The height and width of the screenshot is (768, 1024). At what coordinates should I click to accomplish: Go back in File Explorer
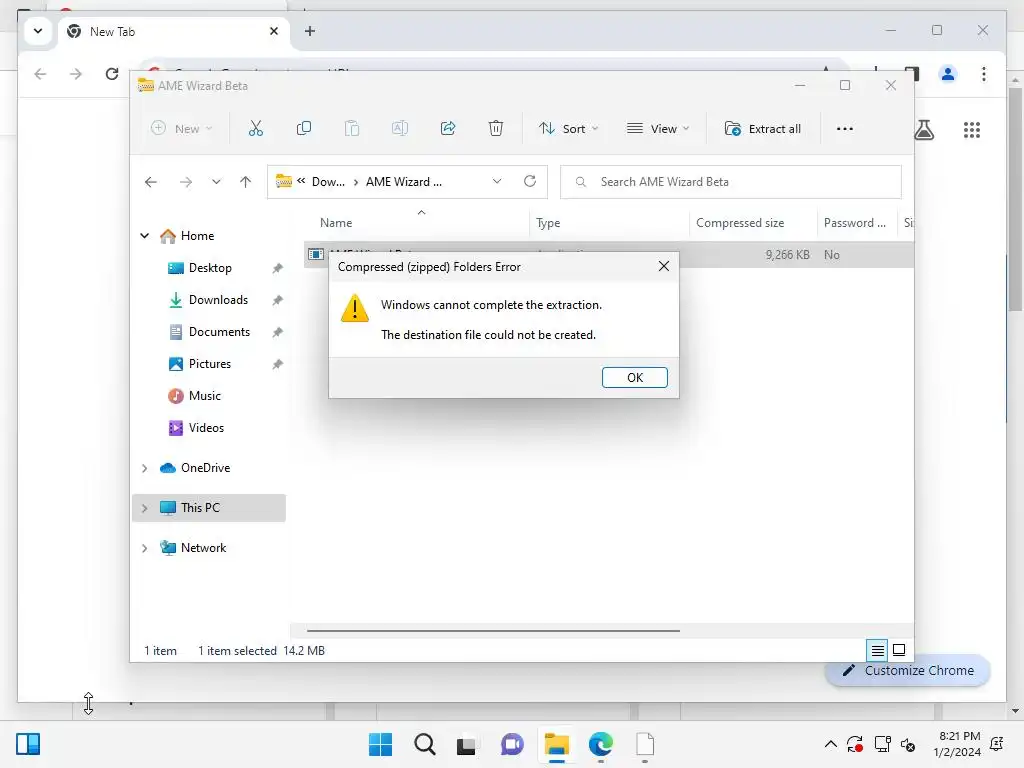coord(151,182)
